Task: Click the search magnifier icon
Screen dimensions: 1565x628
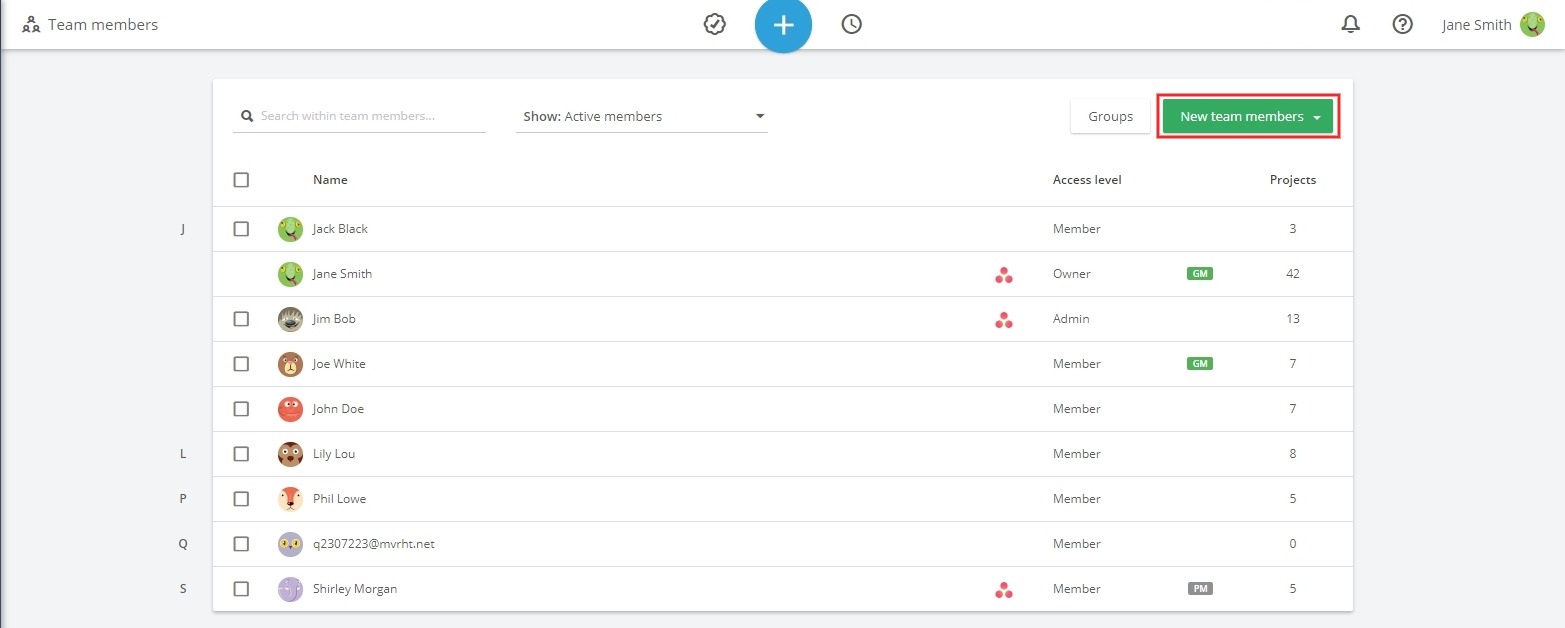Action: 247,116
